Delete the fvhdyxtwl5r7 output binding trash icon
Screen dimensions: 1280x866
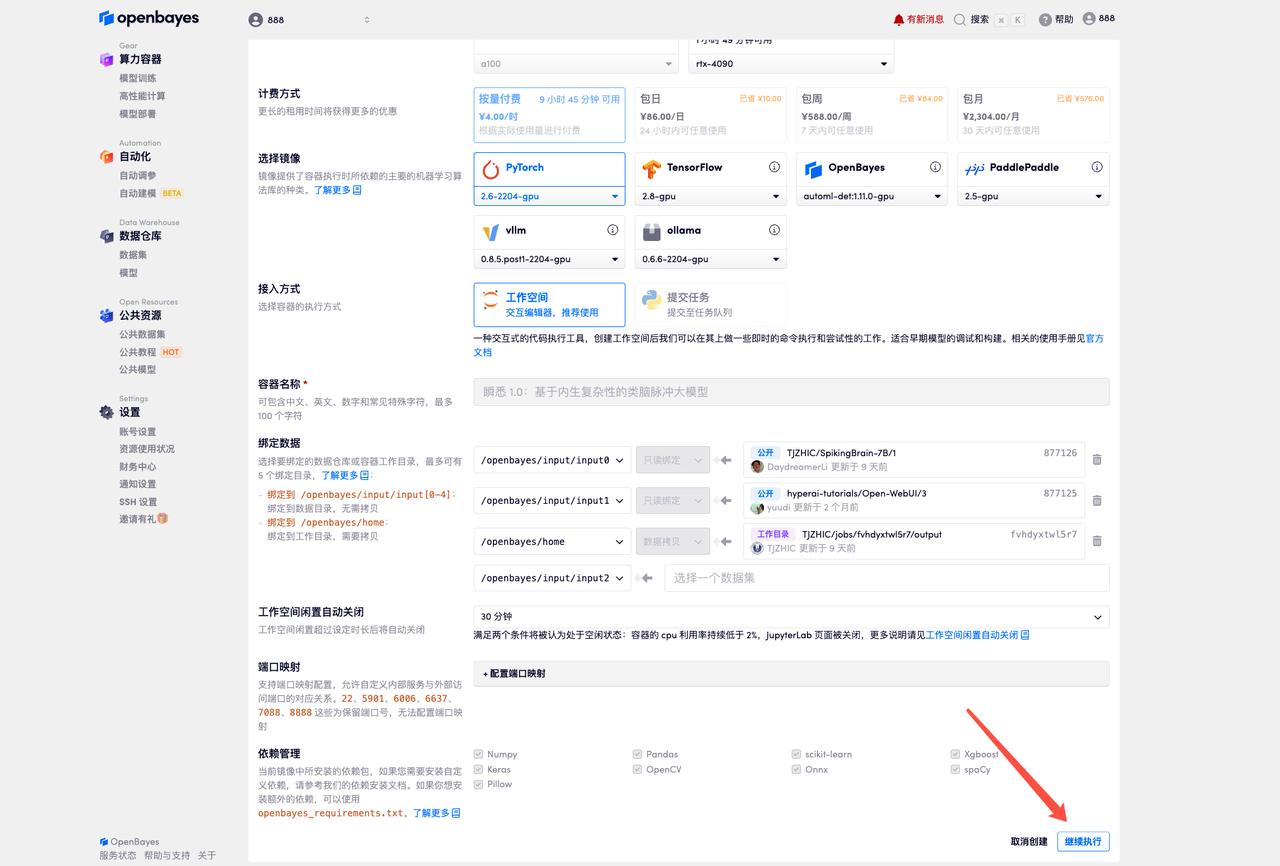coord(1097,541)
